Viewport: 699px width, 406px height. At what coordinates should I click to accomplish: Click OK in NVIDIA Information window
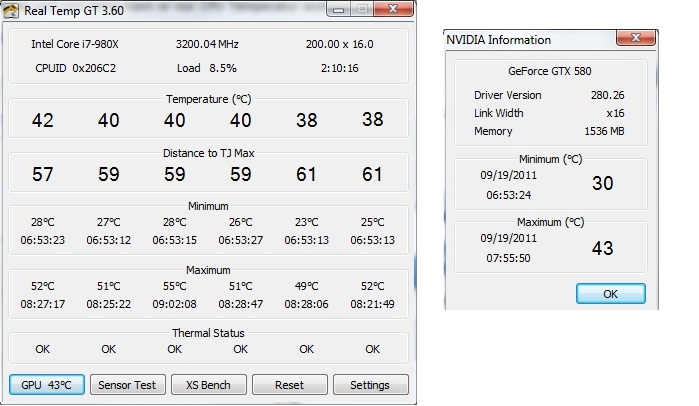(x=610, y=294)
